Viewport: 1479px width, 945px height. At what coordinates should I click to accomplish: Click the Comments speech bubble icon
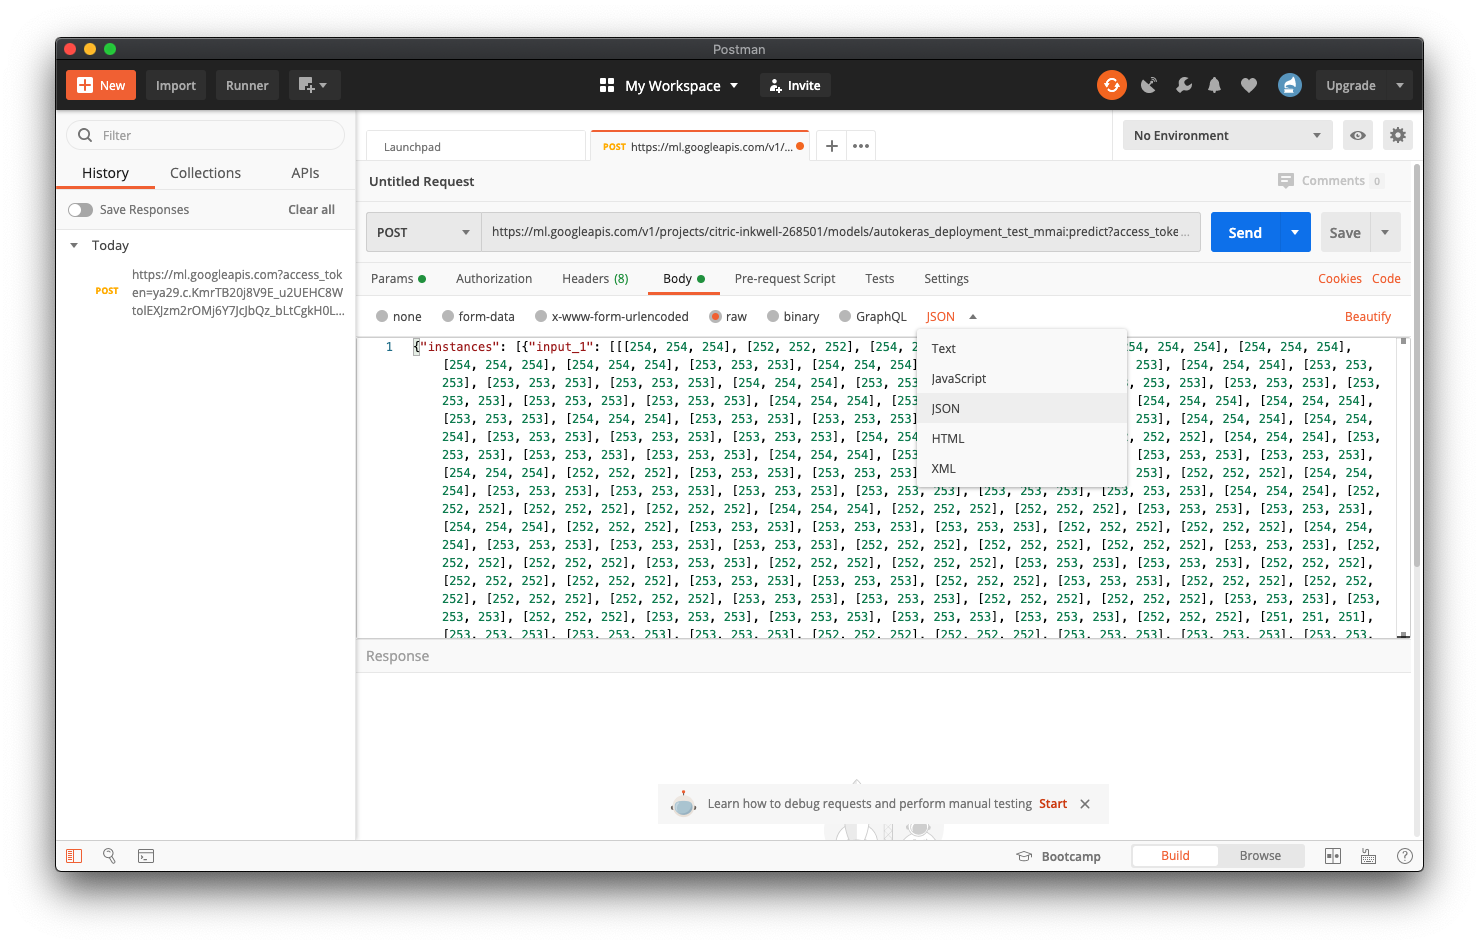(1286, 181)
